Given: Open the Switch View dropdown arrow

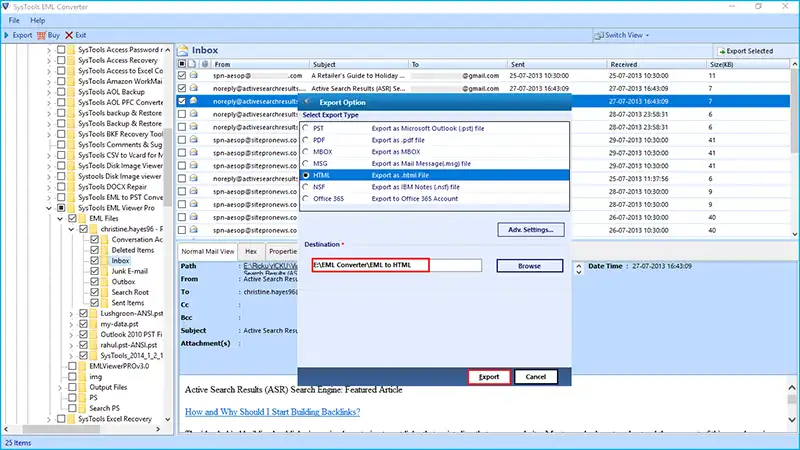Looking at the screenshot, I should pyautogui.click(x=647, y=36).
